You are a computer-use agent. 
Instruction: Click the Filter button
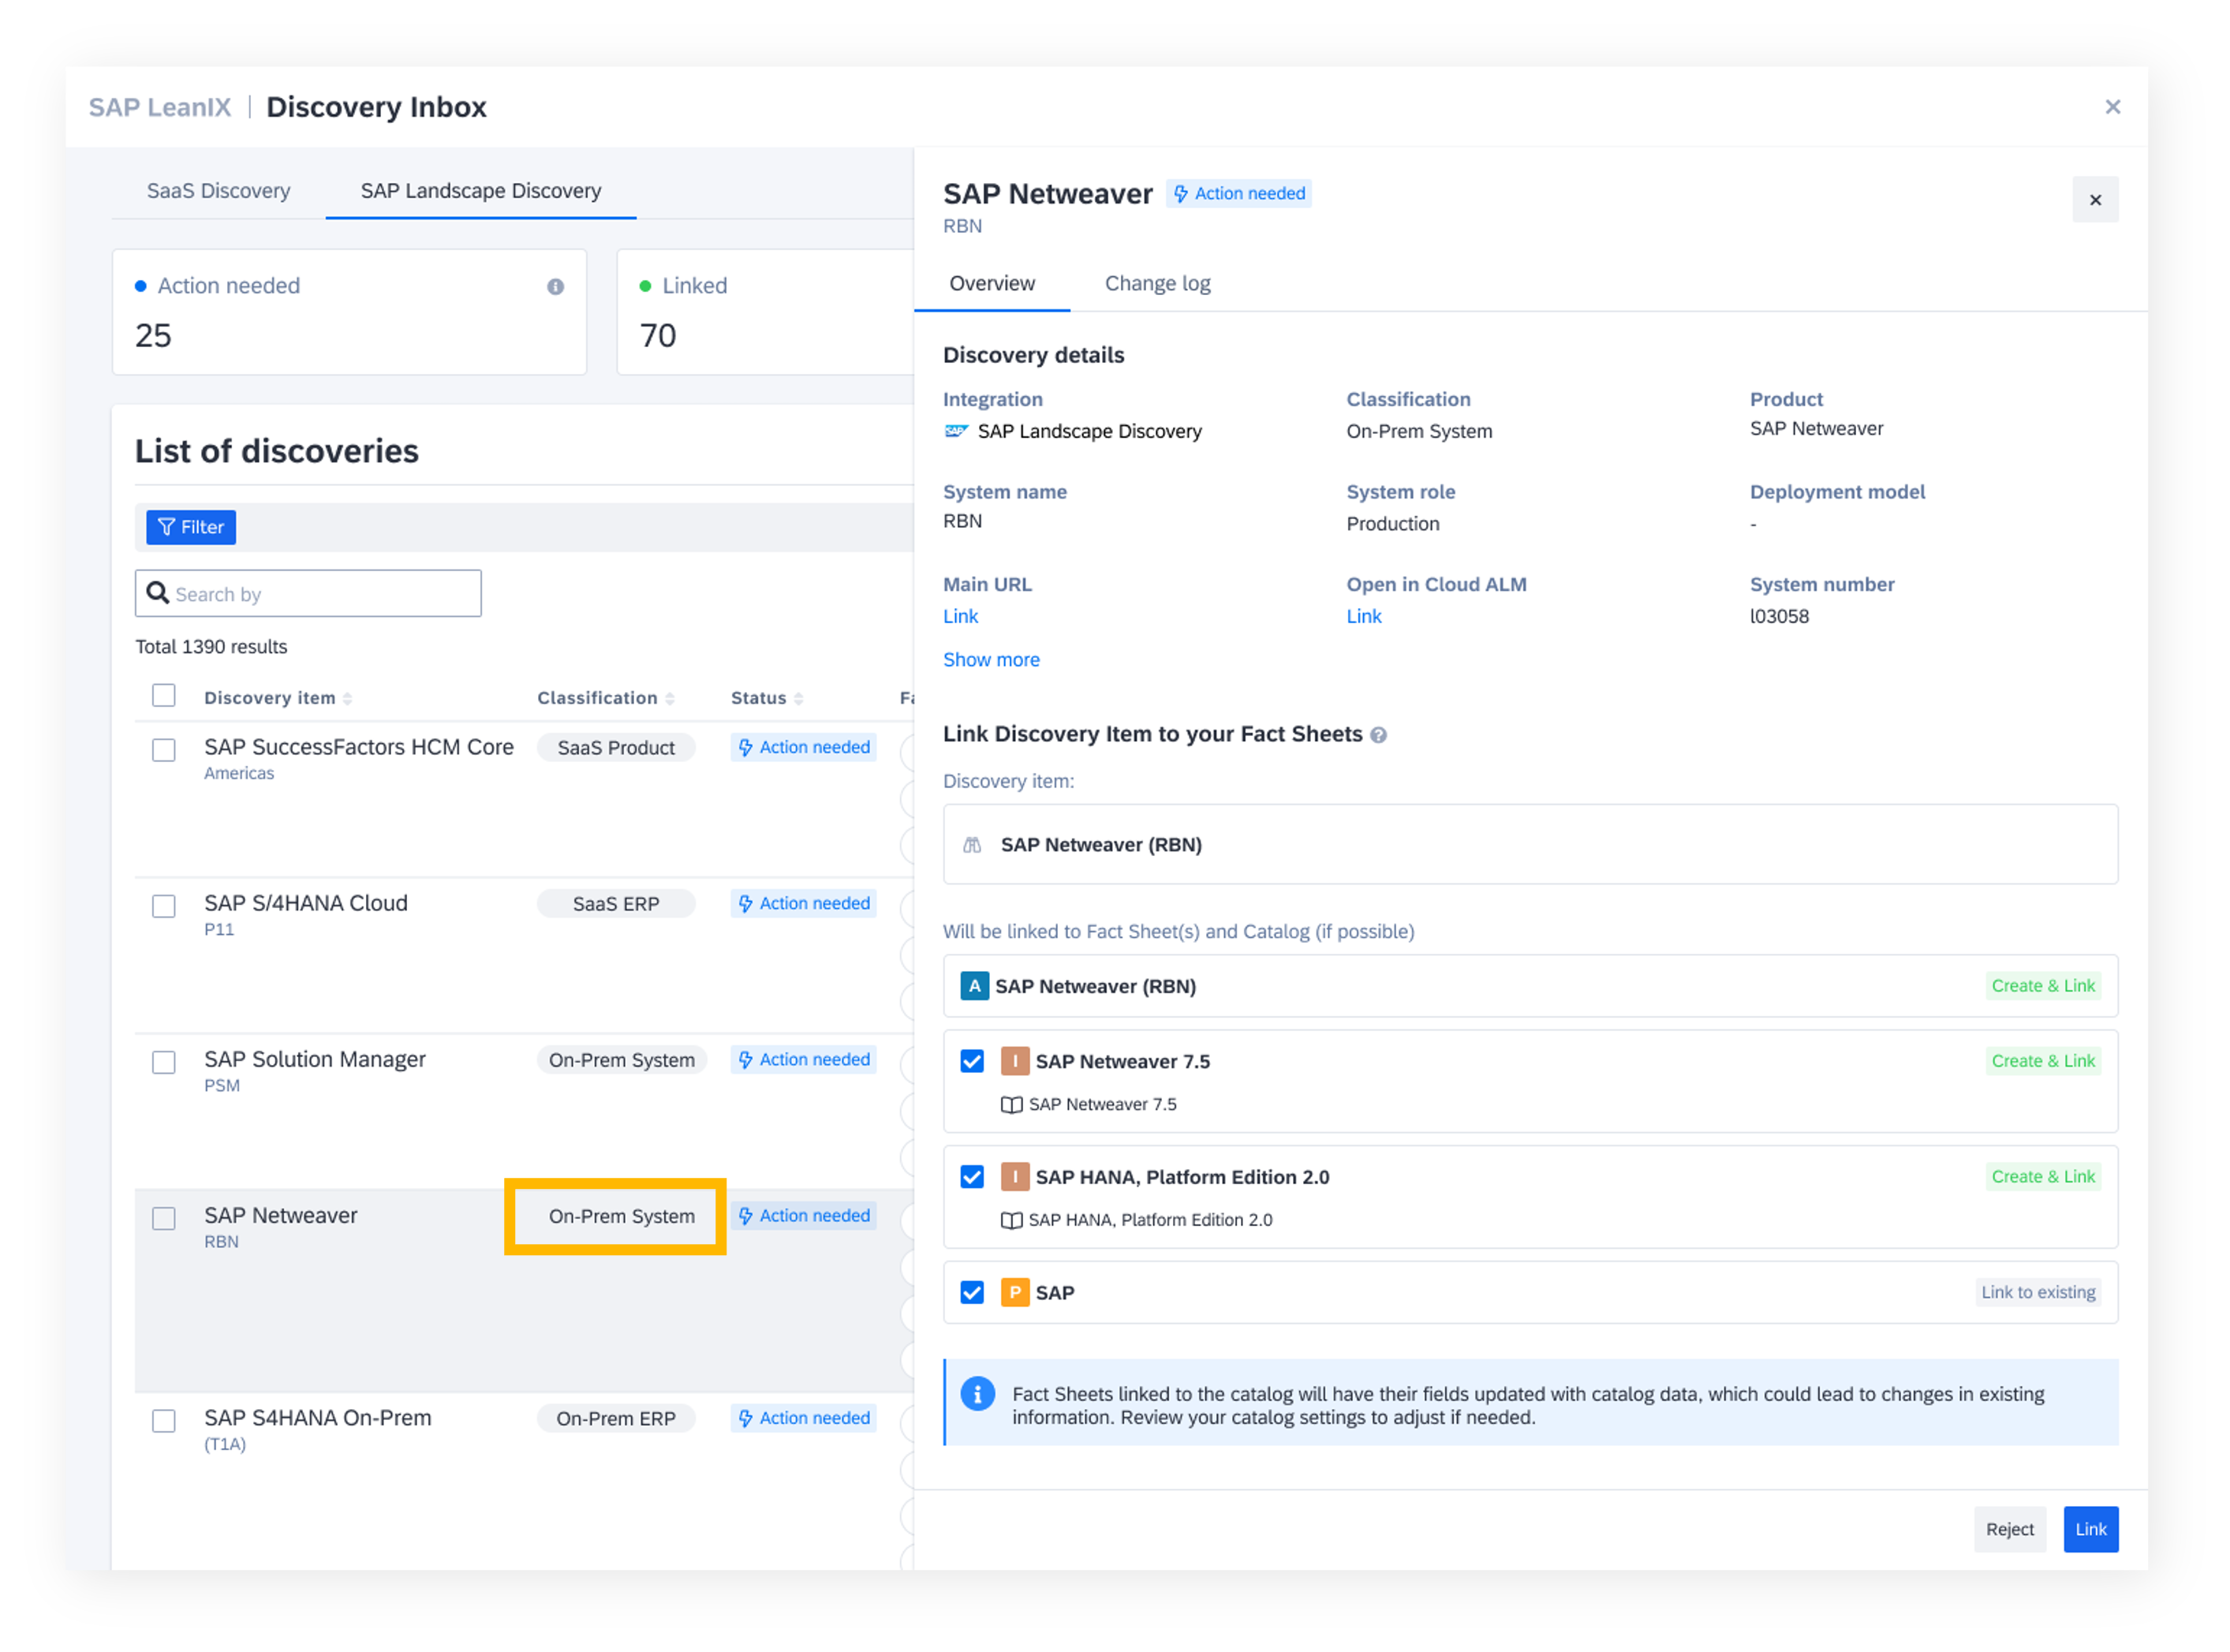coord(190,527)
